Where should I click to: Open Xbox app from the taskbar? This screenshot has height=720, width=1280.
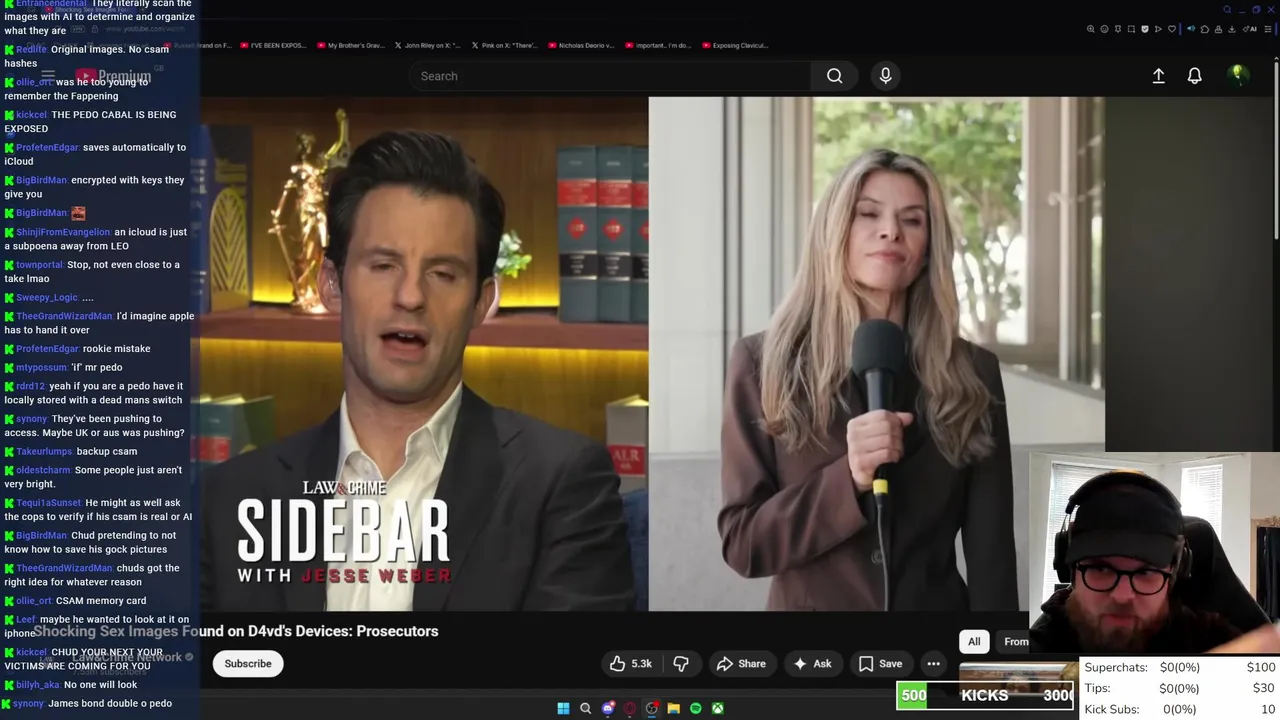(717, 709)
